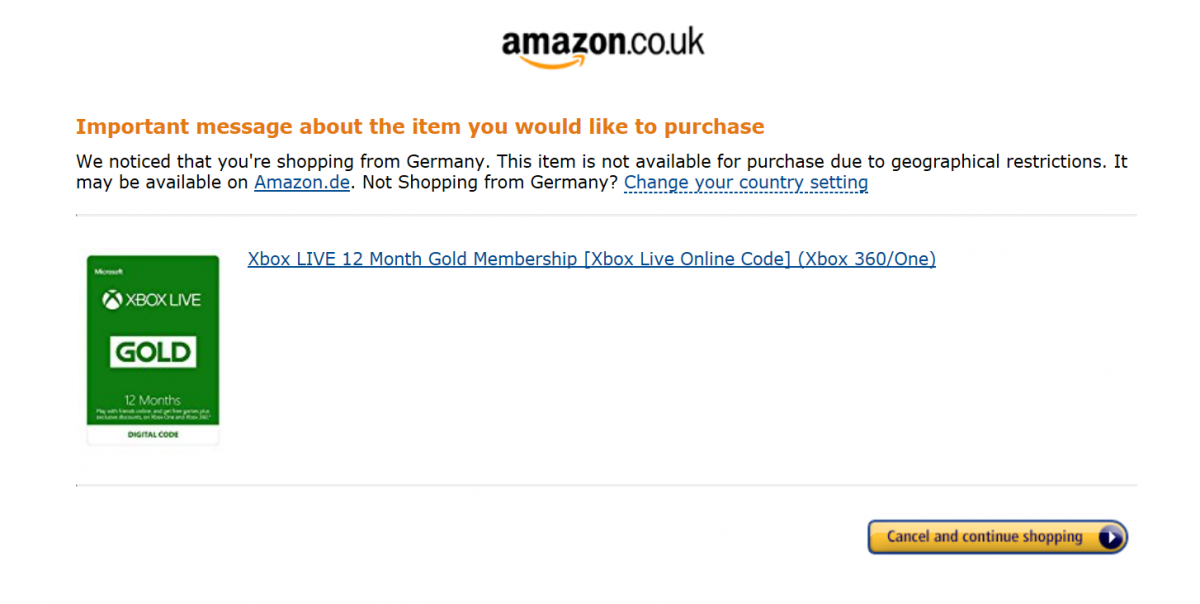The image size is (1200, 604).
Task: Open the Change your country setting link
Action: (746, 183)
